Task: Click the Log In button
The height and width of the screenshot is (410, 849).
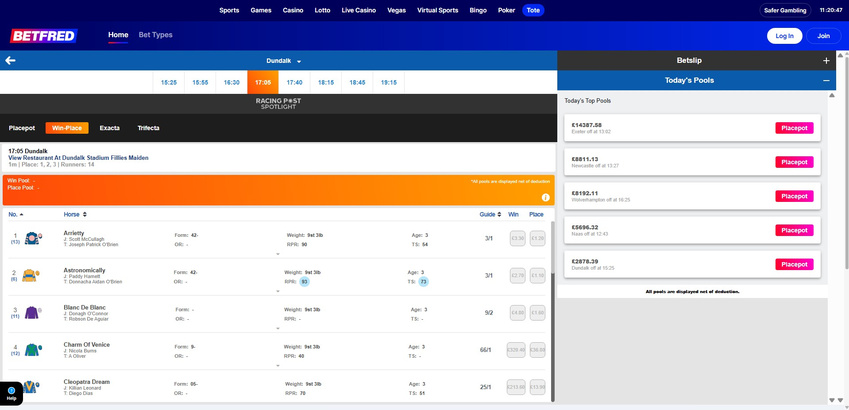Action: (x=785, y=36)
